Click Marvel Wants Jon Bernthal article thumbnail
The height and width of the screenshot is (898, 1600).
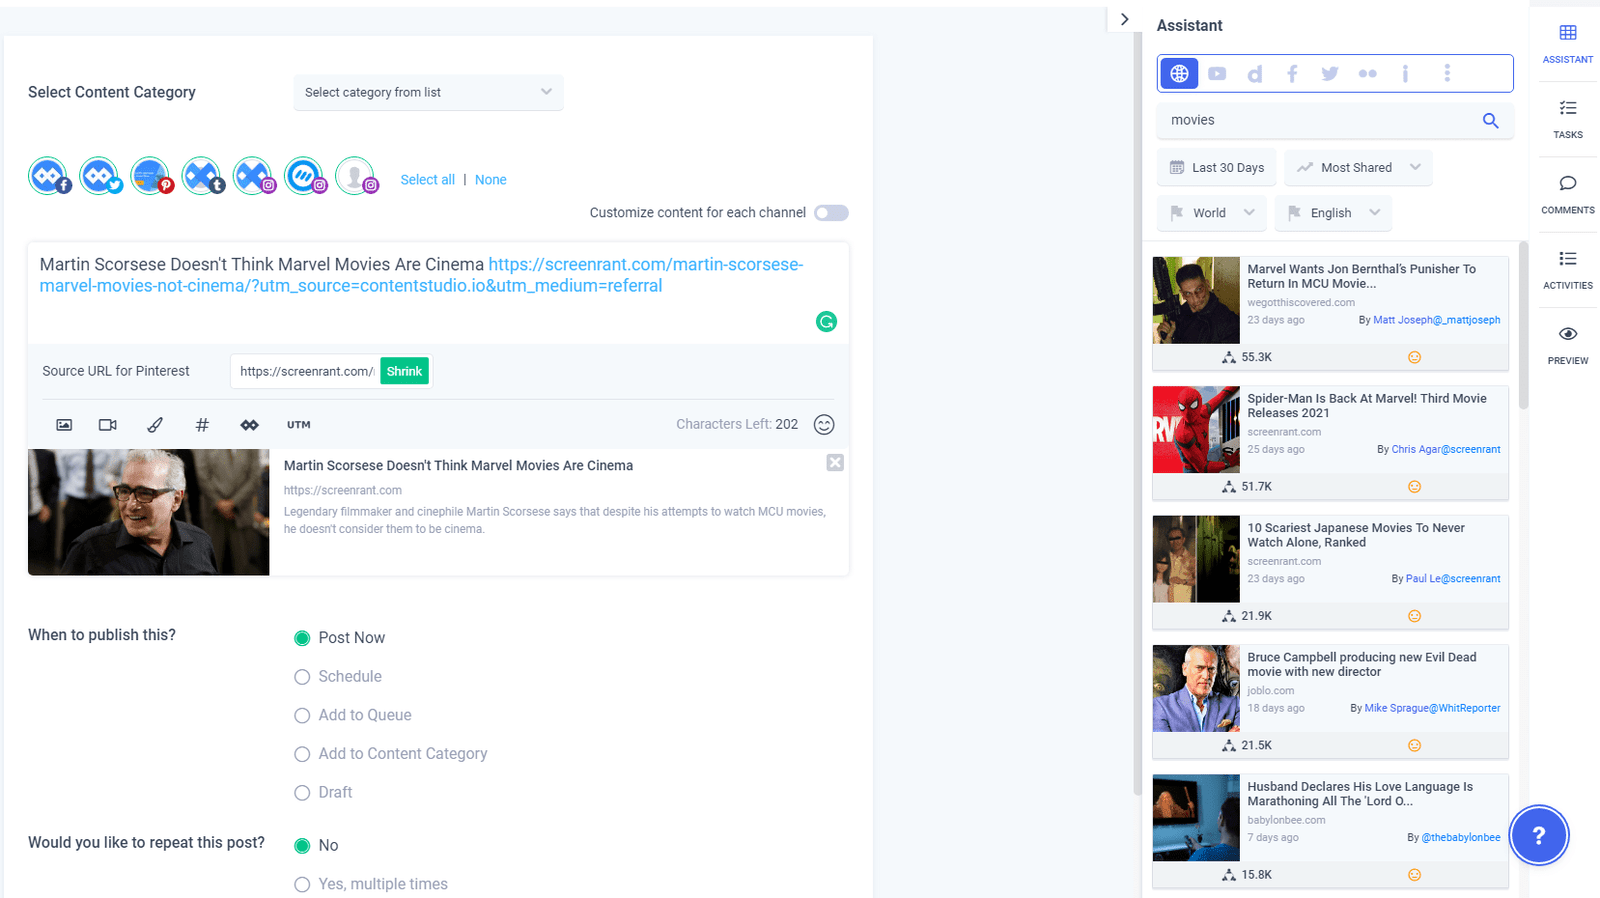point(1196,300)
